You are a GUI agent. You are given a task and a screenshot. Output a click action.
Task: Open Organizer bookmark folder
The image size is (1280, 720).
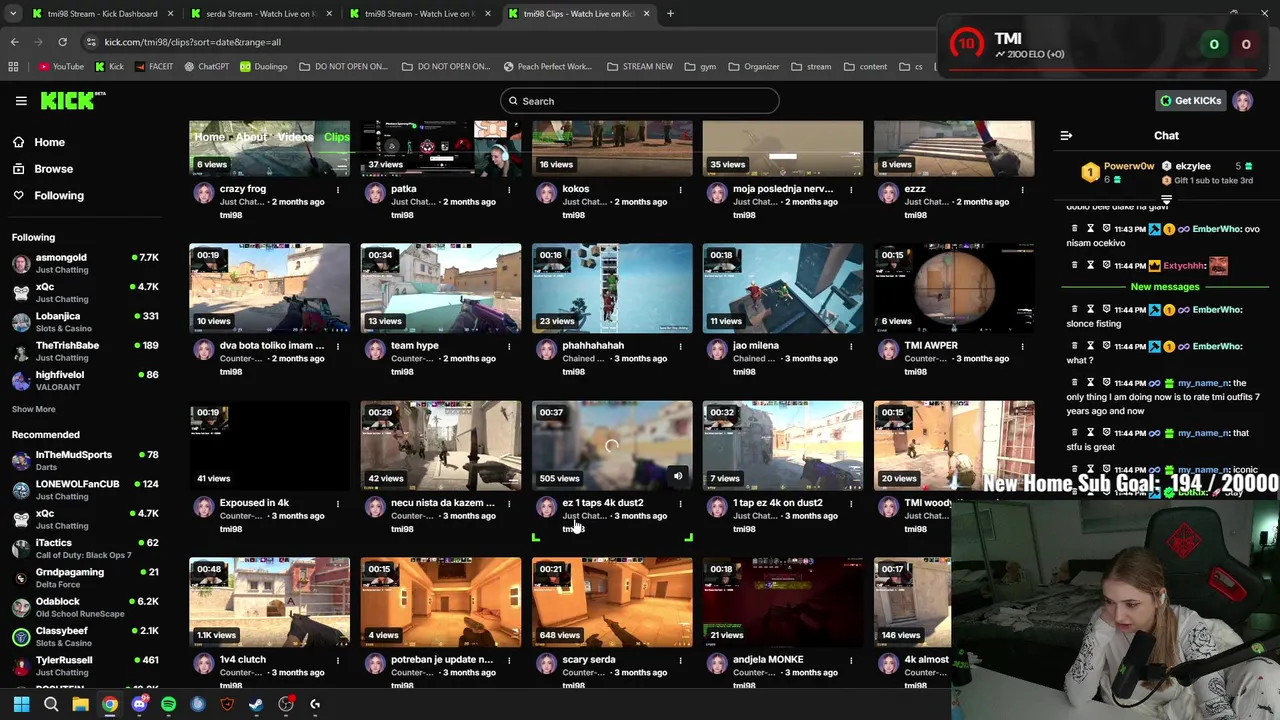pos(754,67)
